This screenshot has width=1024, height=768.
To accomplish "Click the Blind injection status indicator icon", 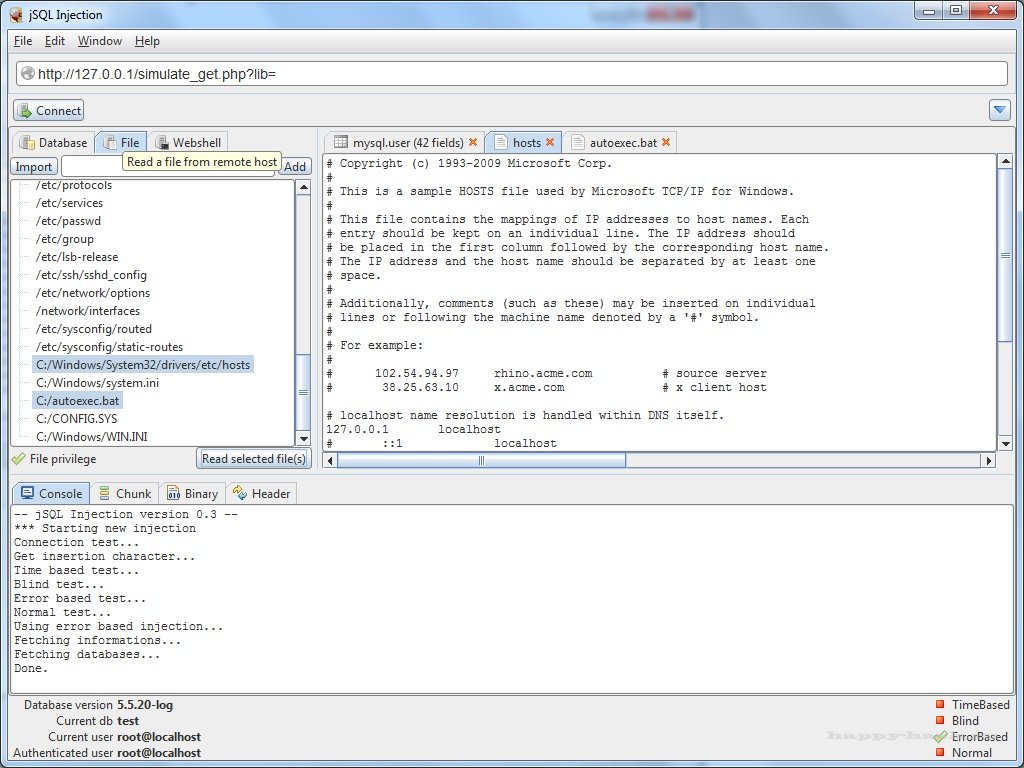I will pos(940,721).
